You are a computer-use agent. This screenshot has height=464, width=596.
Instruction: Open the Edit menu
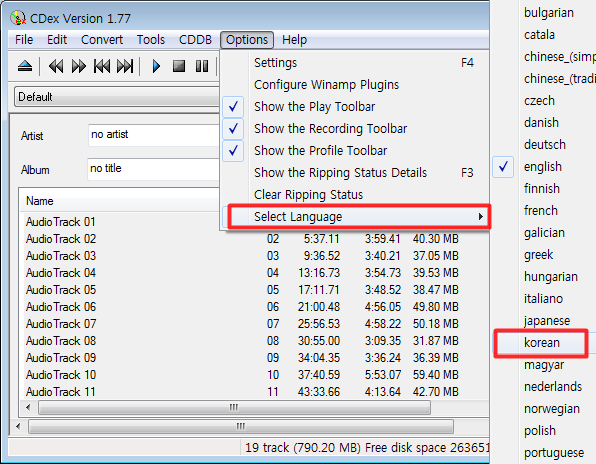tap(57, 40)
